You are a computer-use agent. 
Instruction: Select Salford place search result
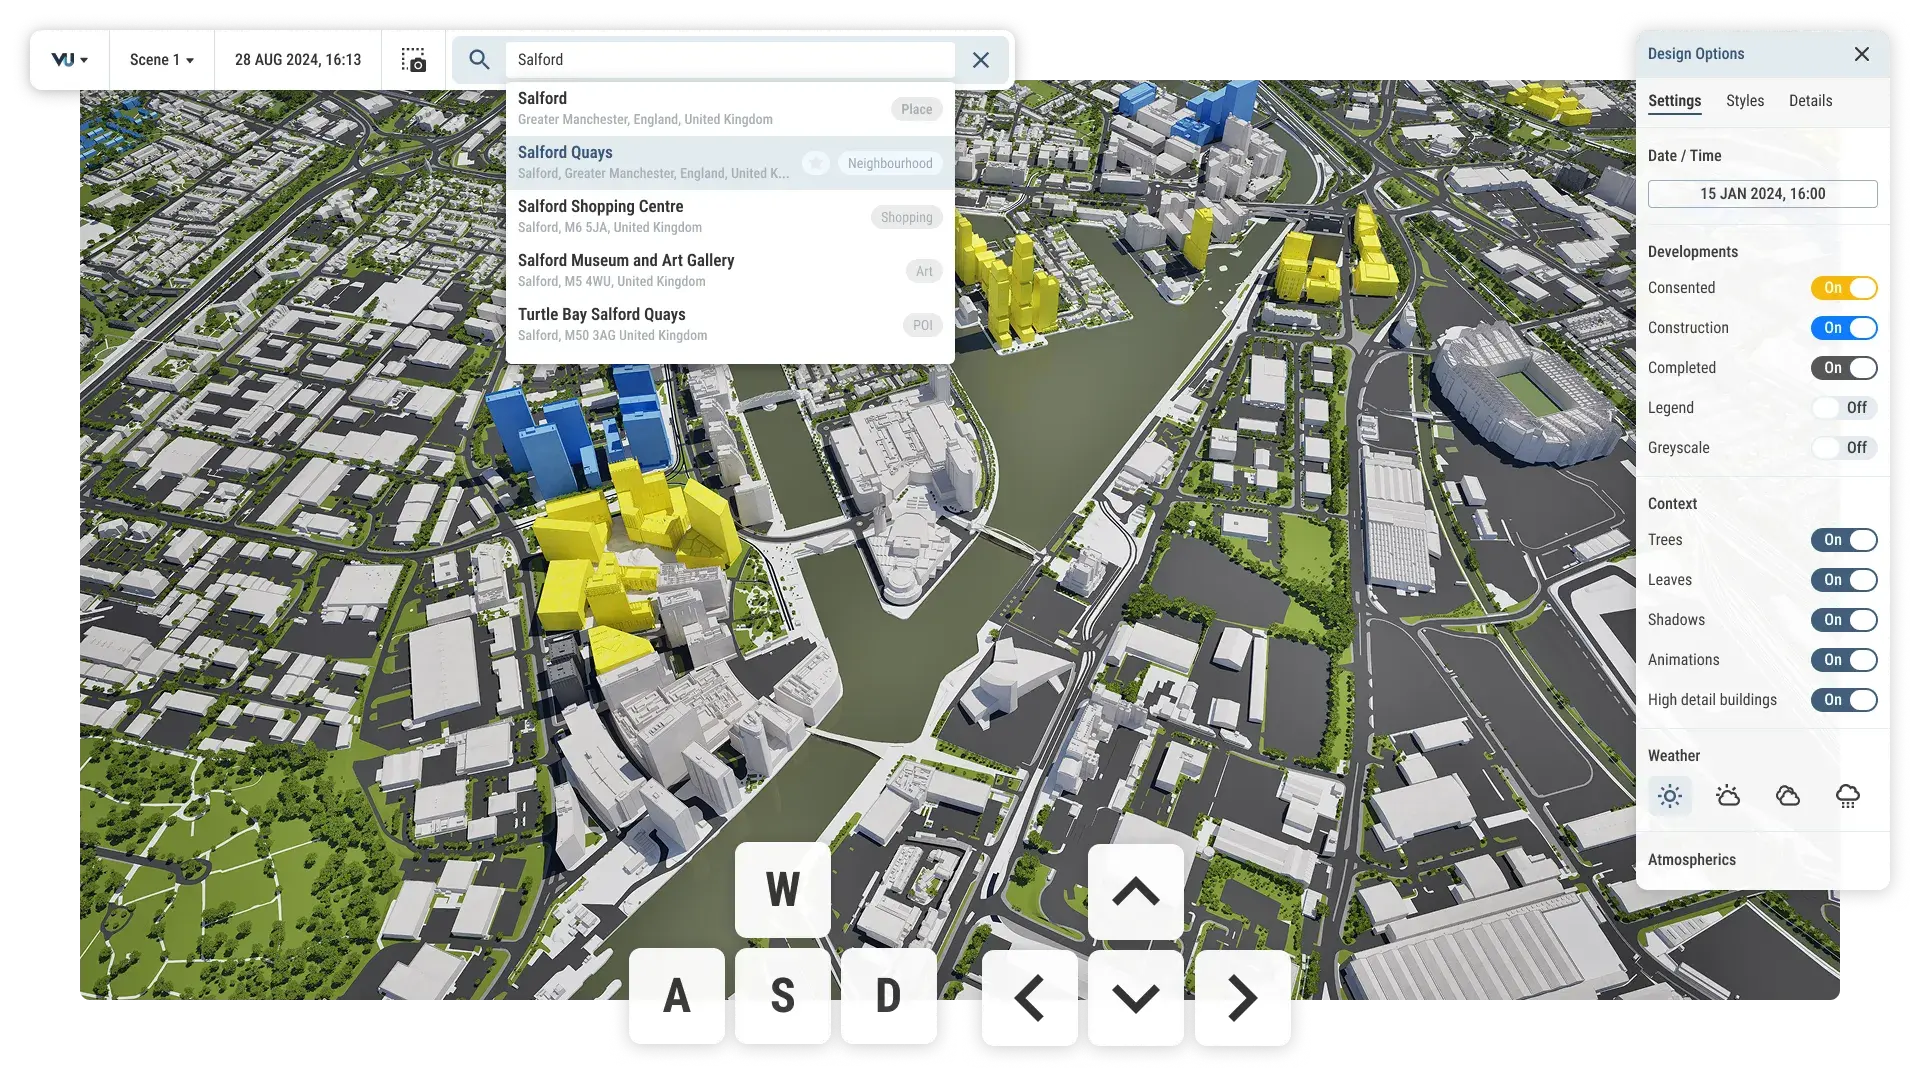[x=730, y=109]
